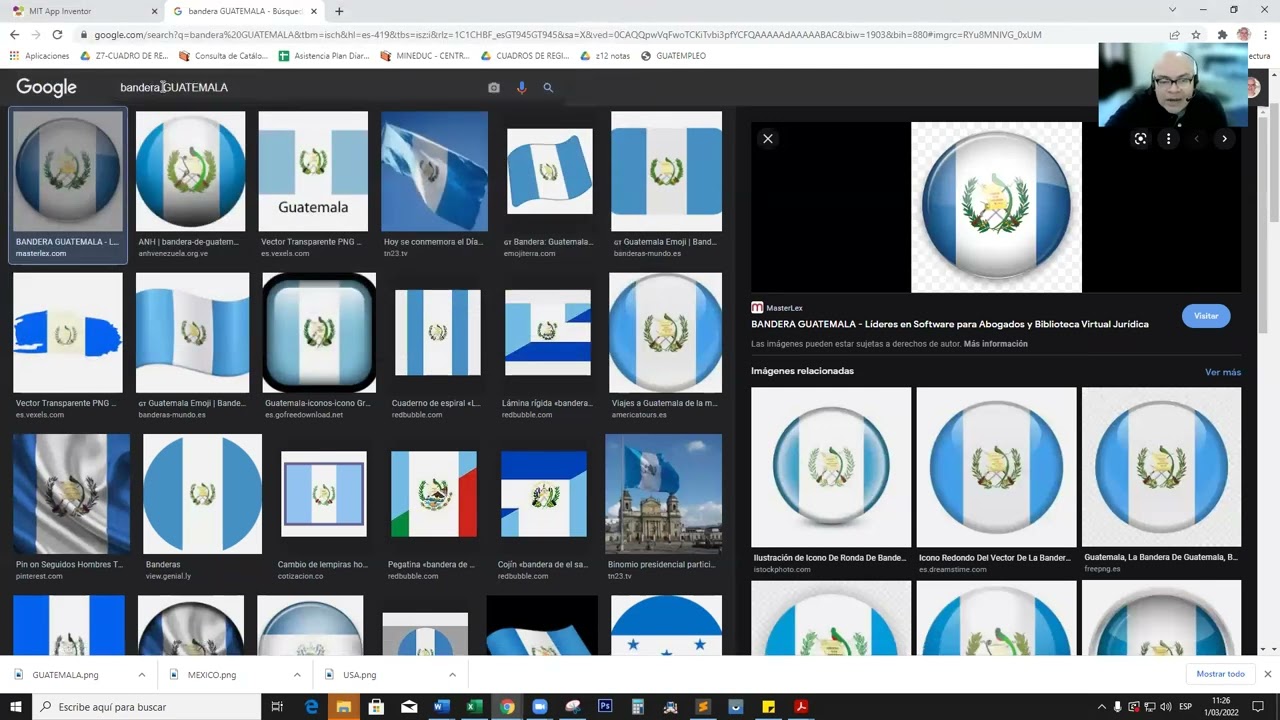Go back with the browser back arrow
The width and height of the screenshot is (1280, 720).
point(14,34)
